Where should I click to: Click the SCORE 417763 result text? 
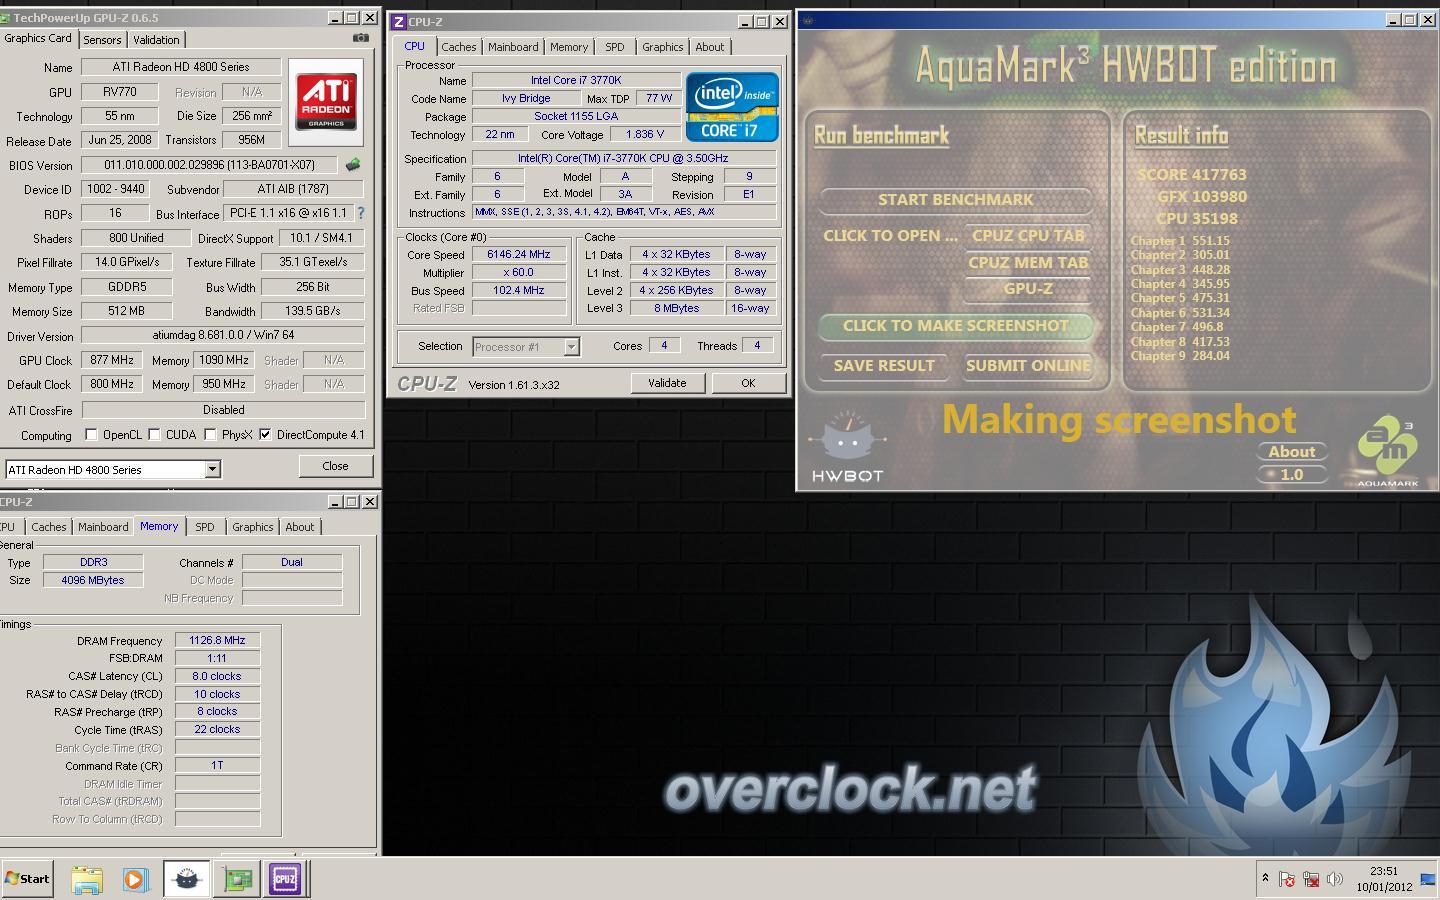pyautogui.click(x=1192, y=174)
